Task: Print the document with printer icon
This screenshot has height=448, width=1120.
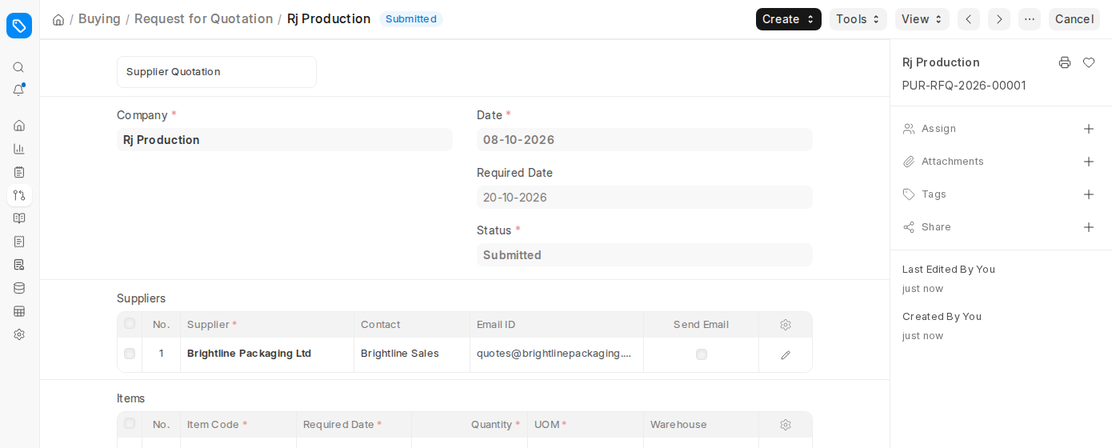Action: [1065, 63]
